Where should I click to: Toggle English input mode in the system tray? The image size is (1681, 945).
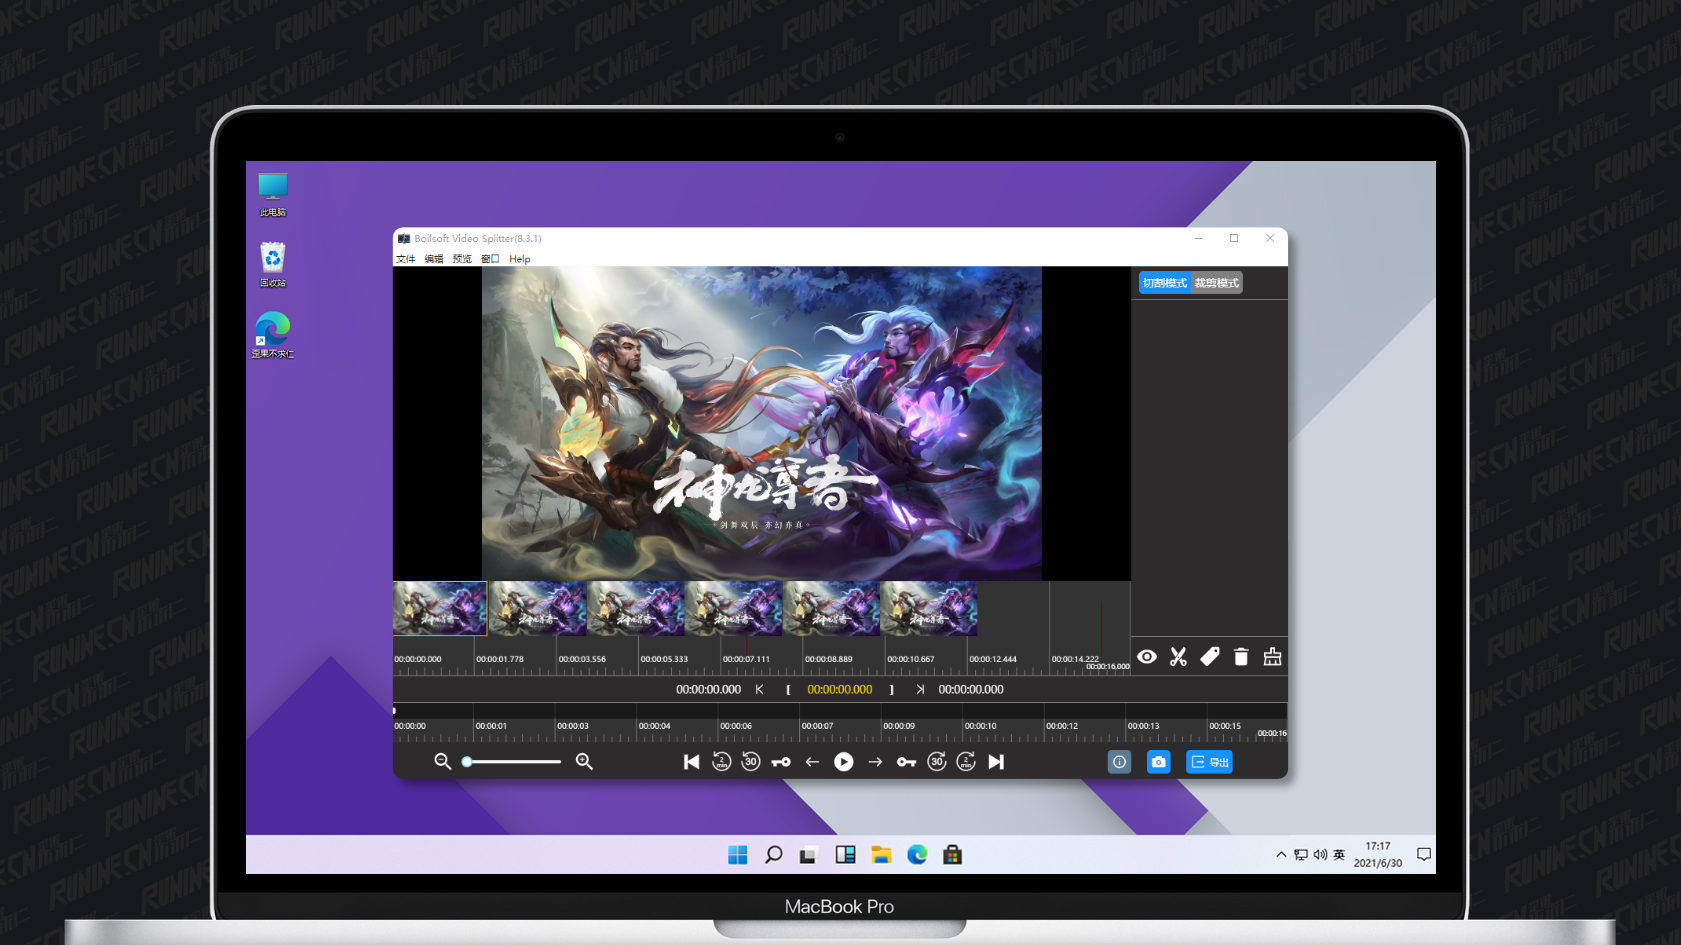tap(1338, 854)
